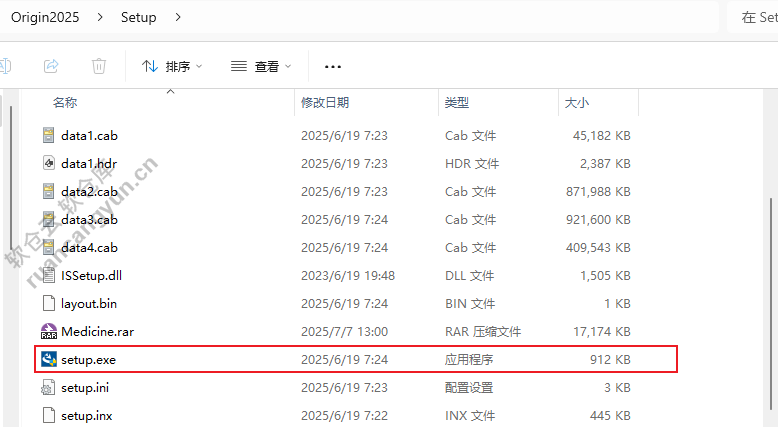
Task: Click the Share toolbar icon
Action: point(51,66)
